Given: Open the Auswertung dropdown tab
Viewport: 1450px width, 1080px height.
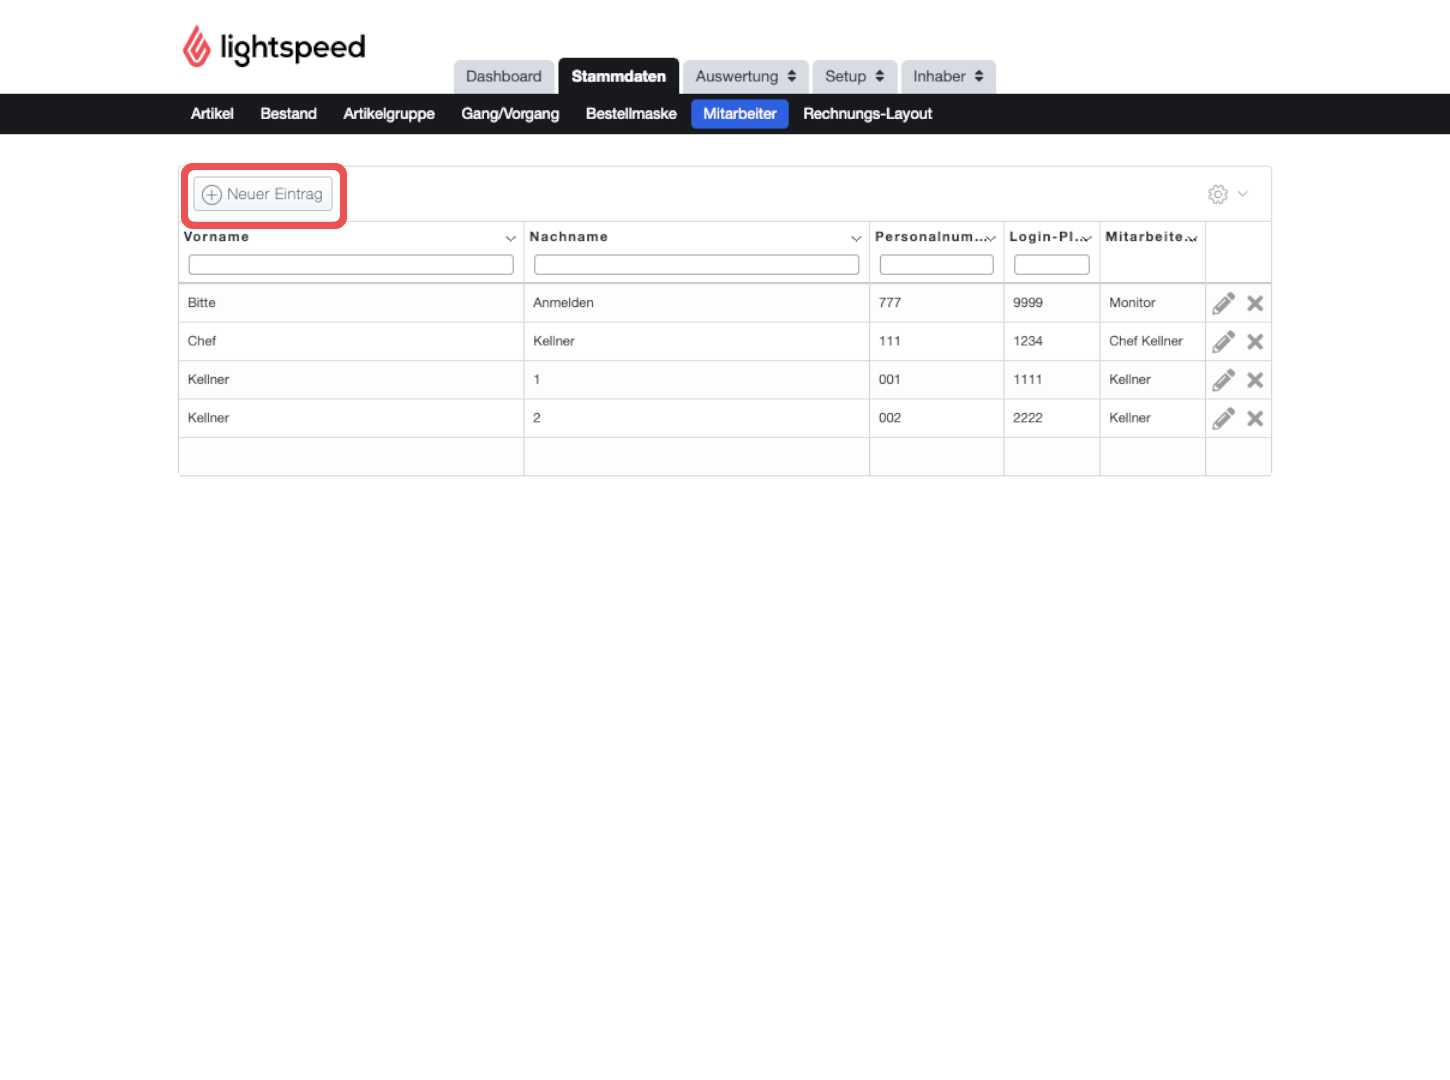Looking at the screenshot, I should (746, 76).
